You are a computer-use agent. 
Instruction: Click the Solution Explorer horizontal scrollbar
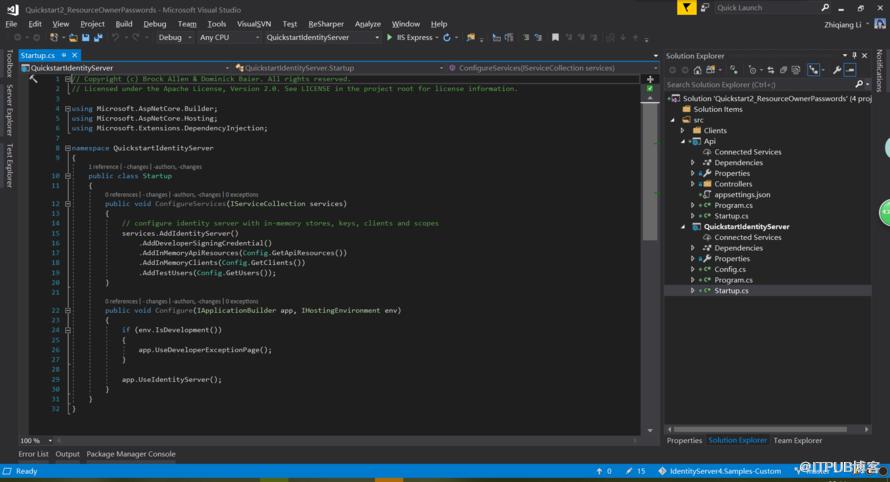759,429
